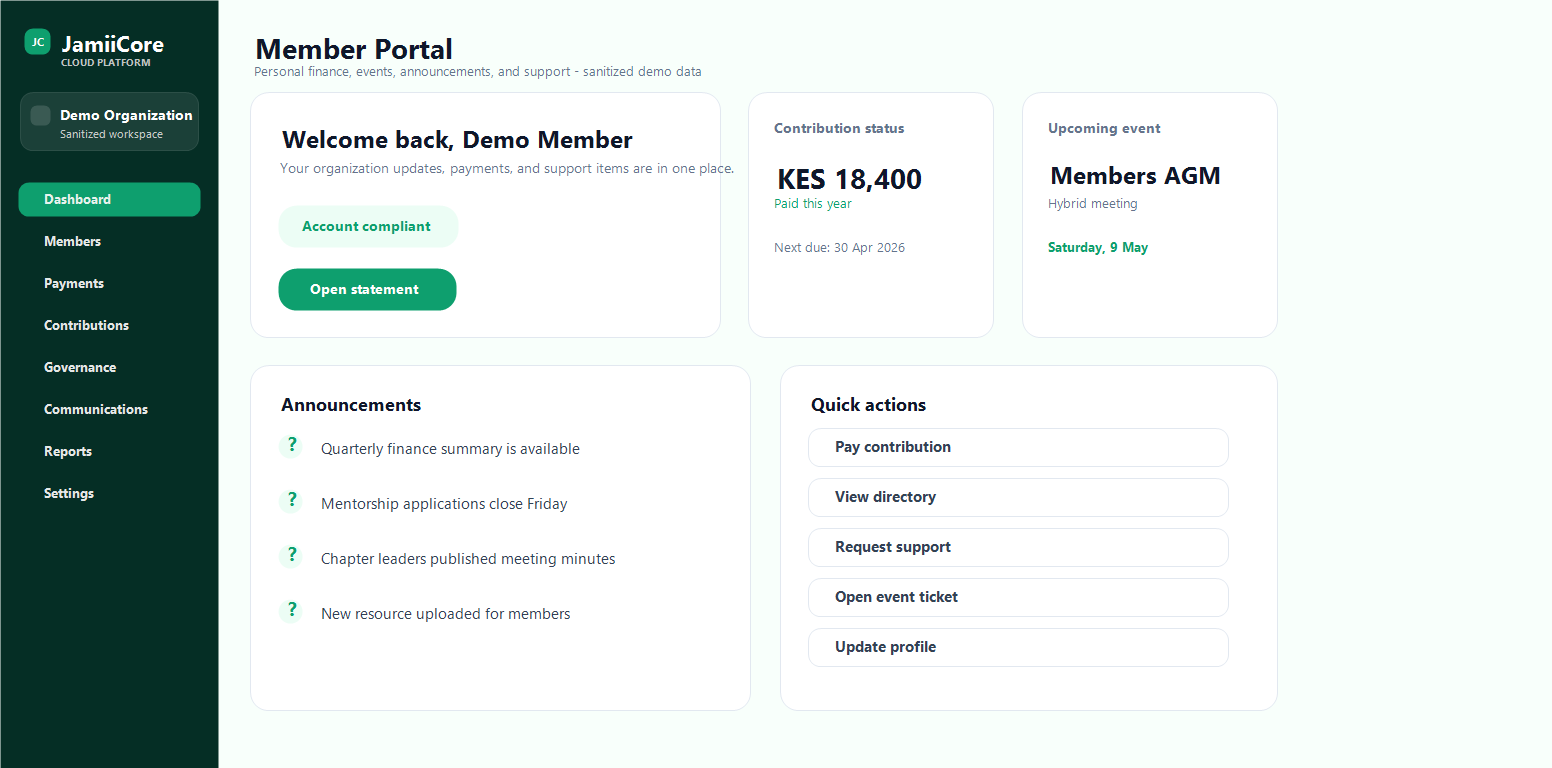Viewport: 1552px width, 768px height.
Task: Select the Account compliant badge
Action: 368,226
